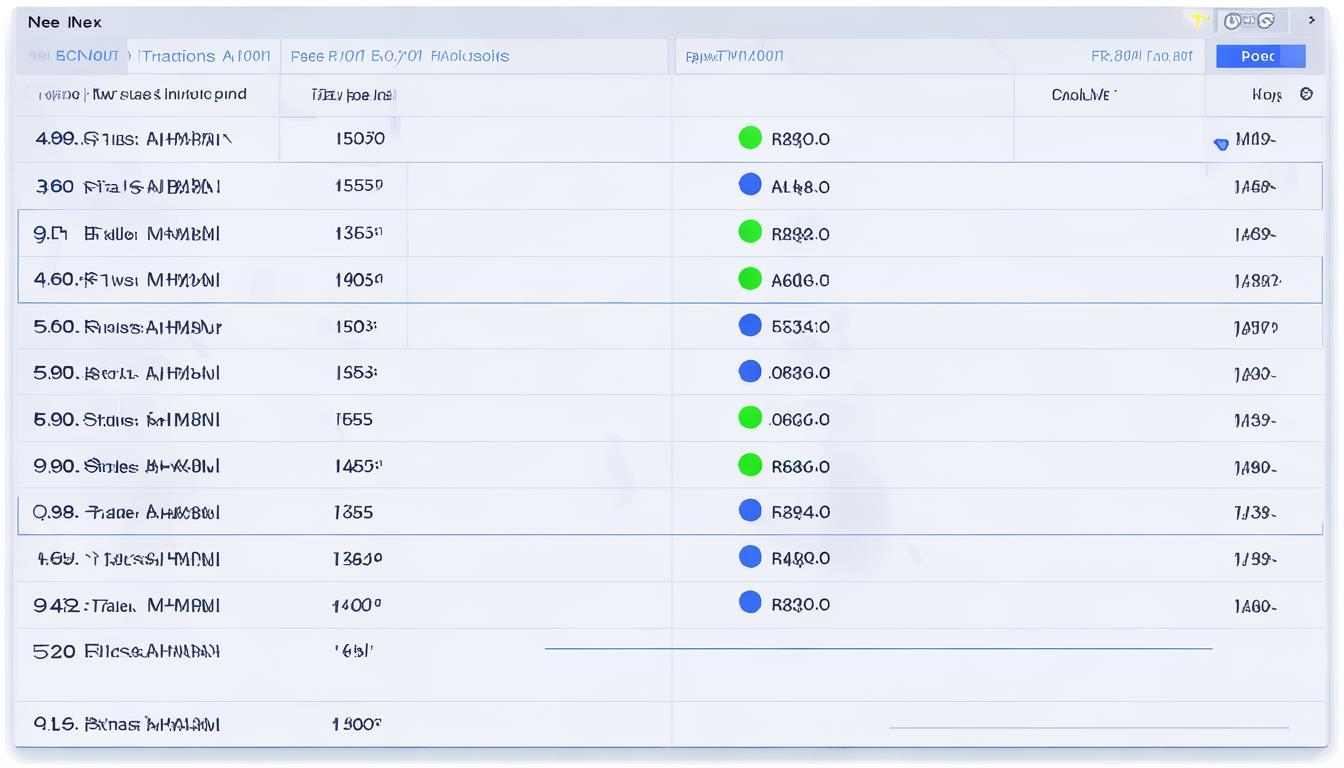The height and width of the screenshot is (768, 1344).
Task: Open the Fapw TVN.00n filter field
Action: 735,56
